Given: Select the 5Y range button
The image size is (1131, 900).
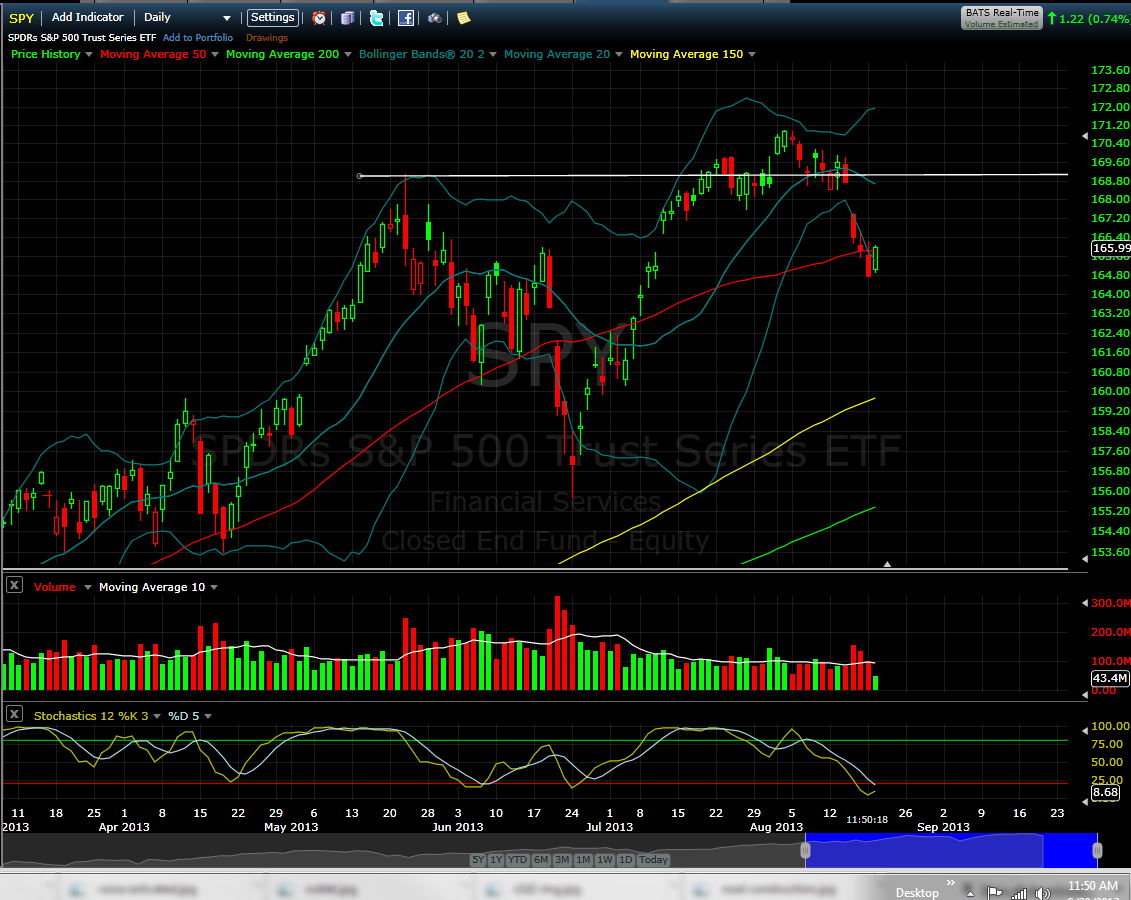Looking at the screenshot, I should point(478,860).
